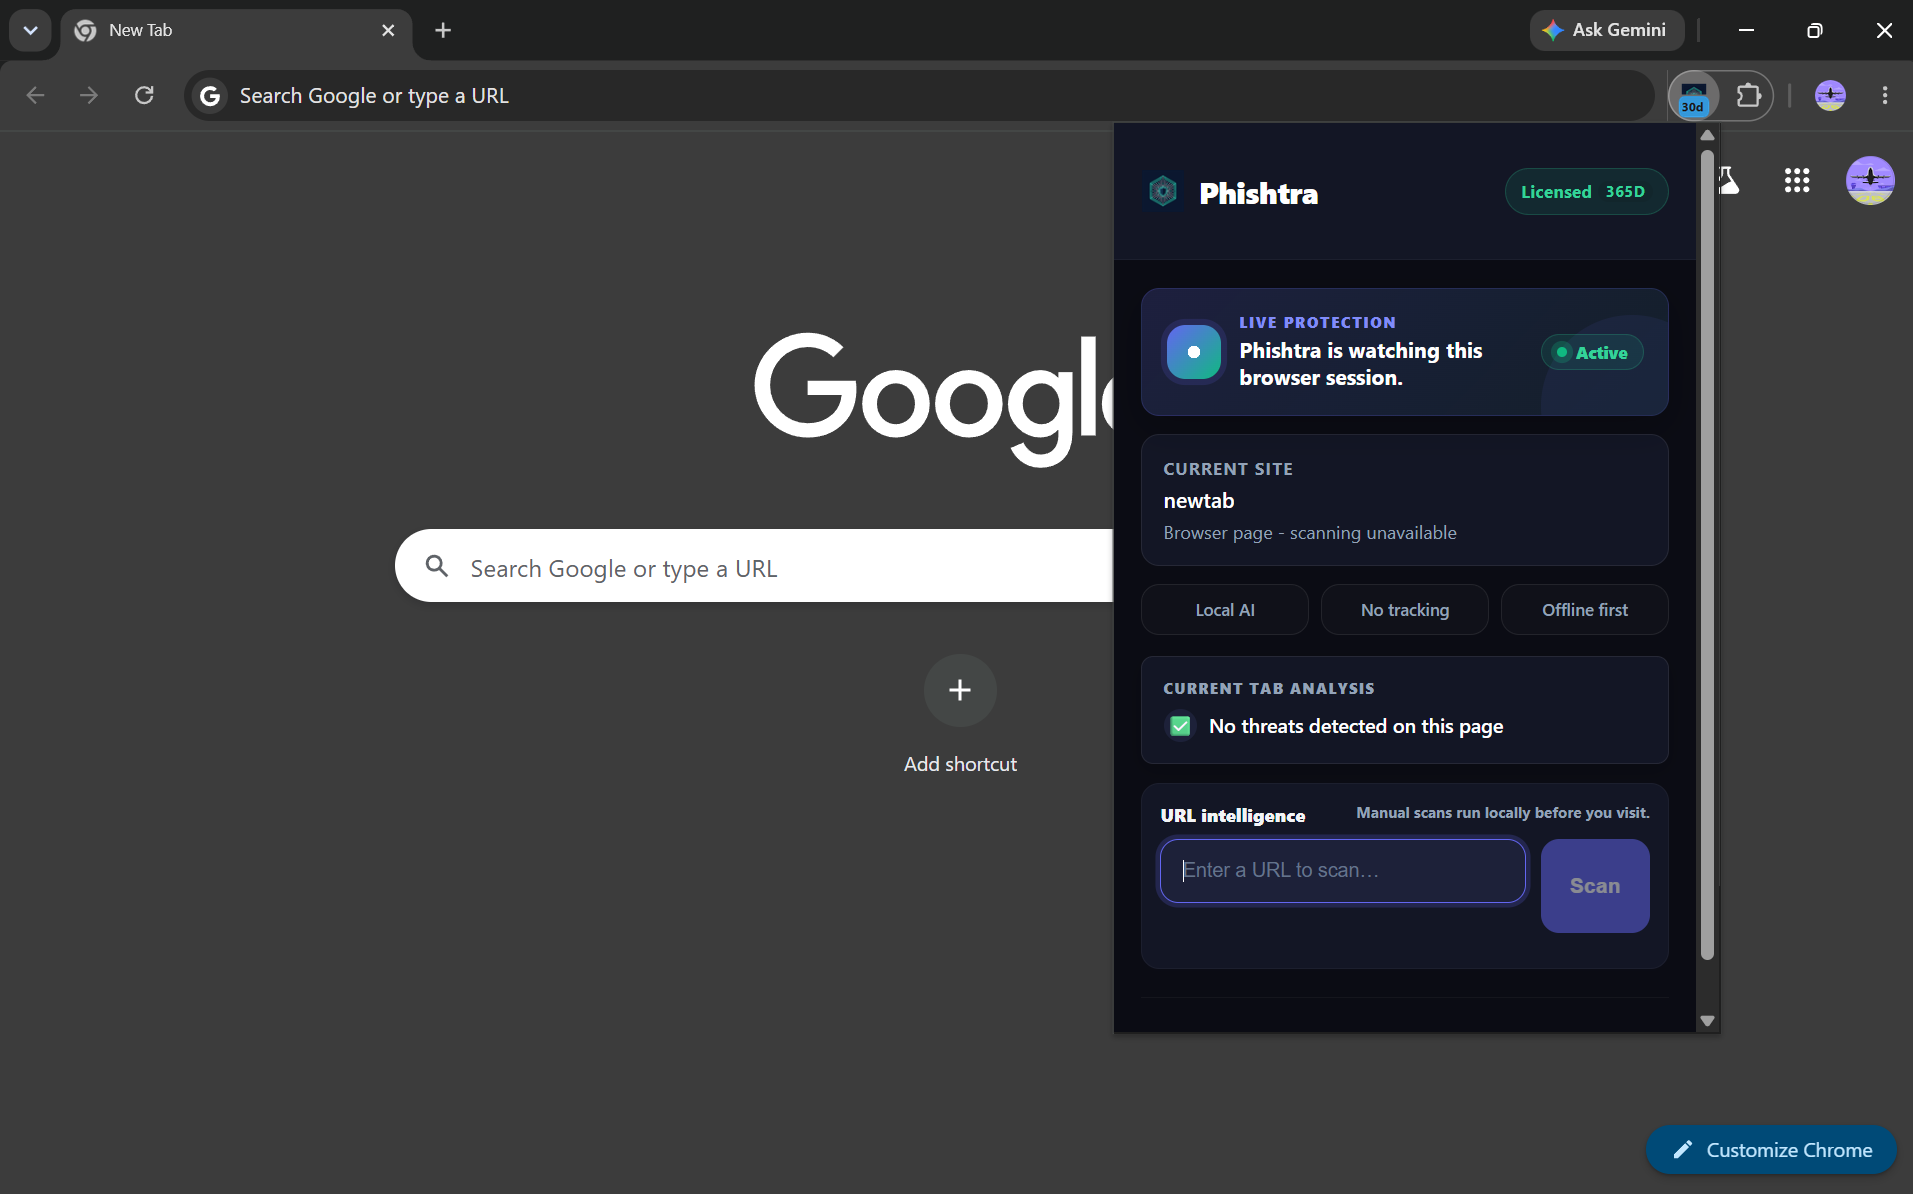Click the Phishtra extension toolbar icon
The width and height of the screenshot is (1913, 1194).
(x=1694, y=96)
